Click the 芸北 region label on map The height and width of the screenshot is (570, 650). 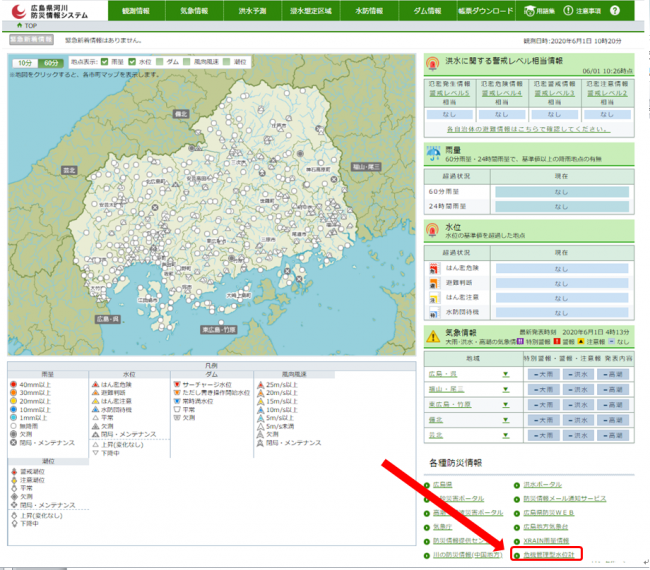click(x=69, y=170)
